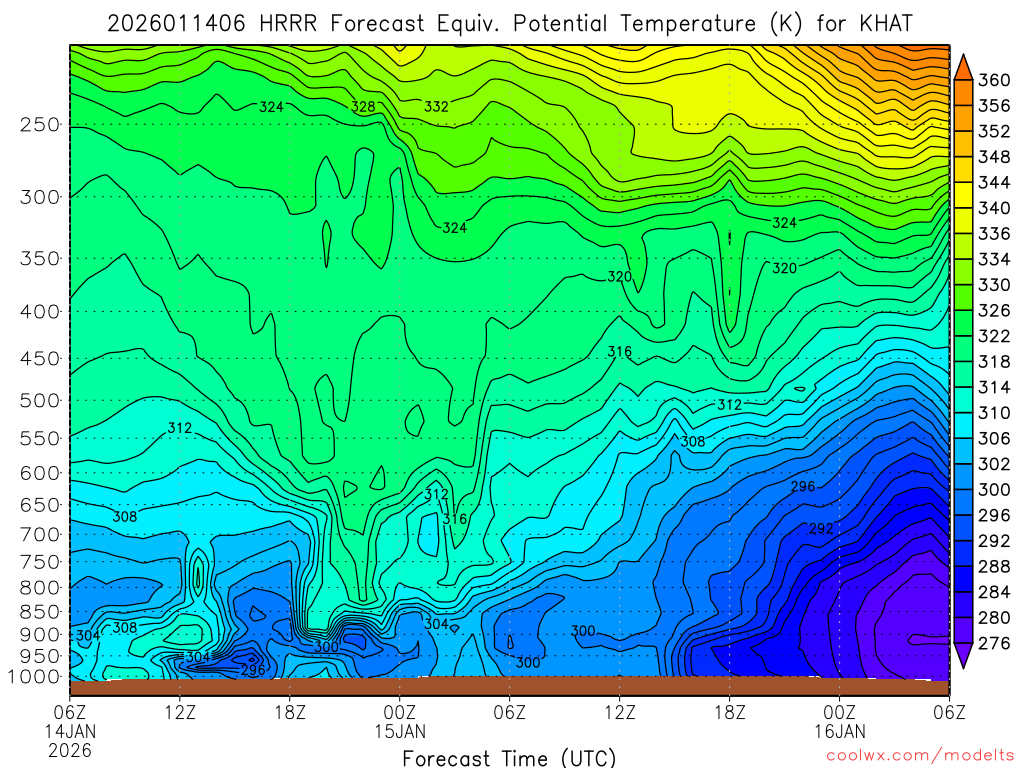Select the 334 colorbar value
Screen dimensions: 1024x768
point(993,259)
